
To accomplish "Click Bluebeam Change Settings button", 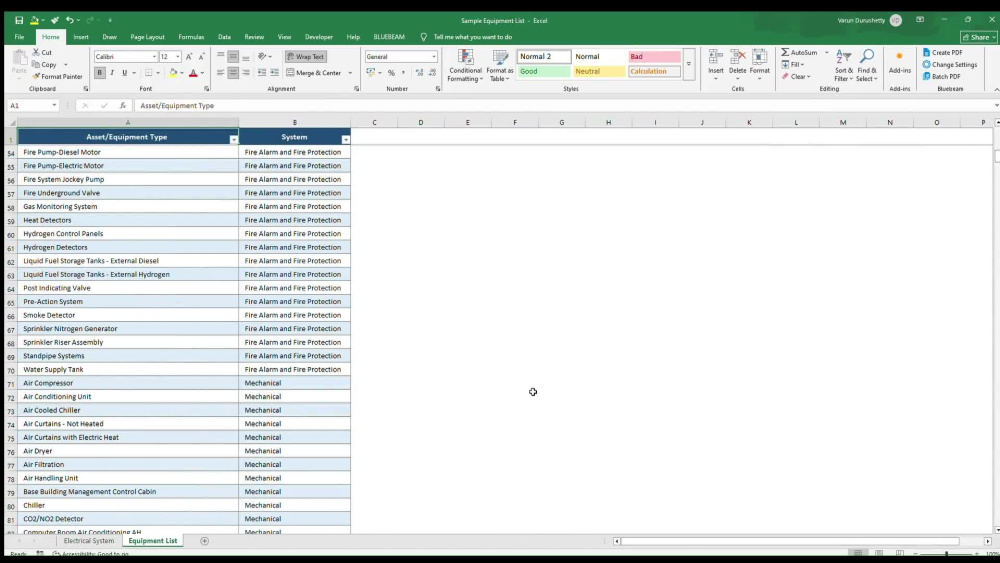I will tap(950, 64).
